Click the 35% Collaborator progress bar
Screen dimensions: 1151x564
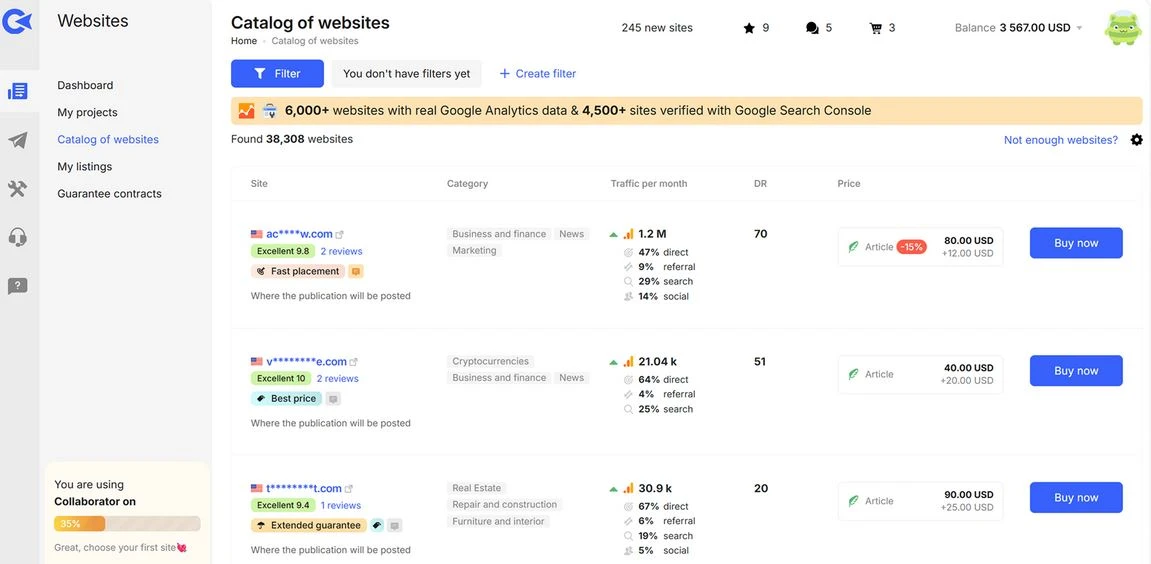coord(127,523)
